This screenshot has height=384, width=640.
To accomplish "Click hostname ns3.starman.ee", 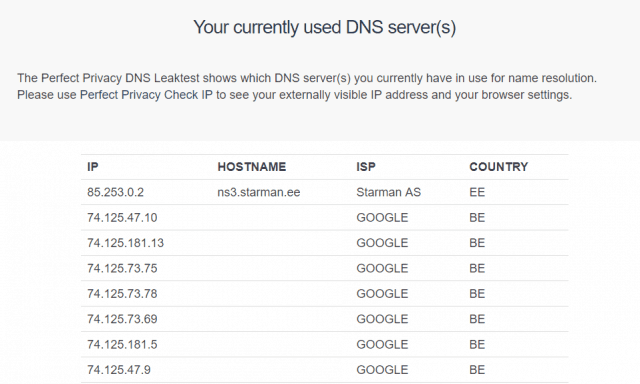I will tap(259, 192).
